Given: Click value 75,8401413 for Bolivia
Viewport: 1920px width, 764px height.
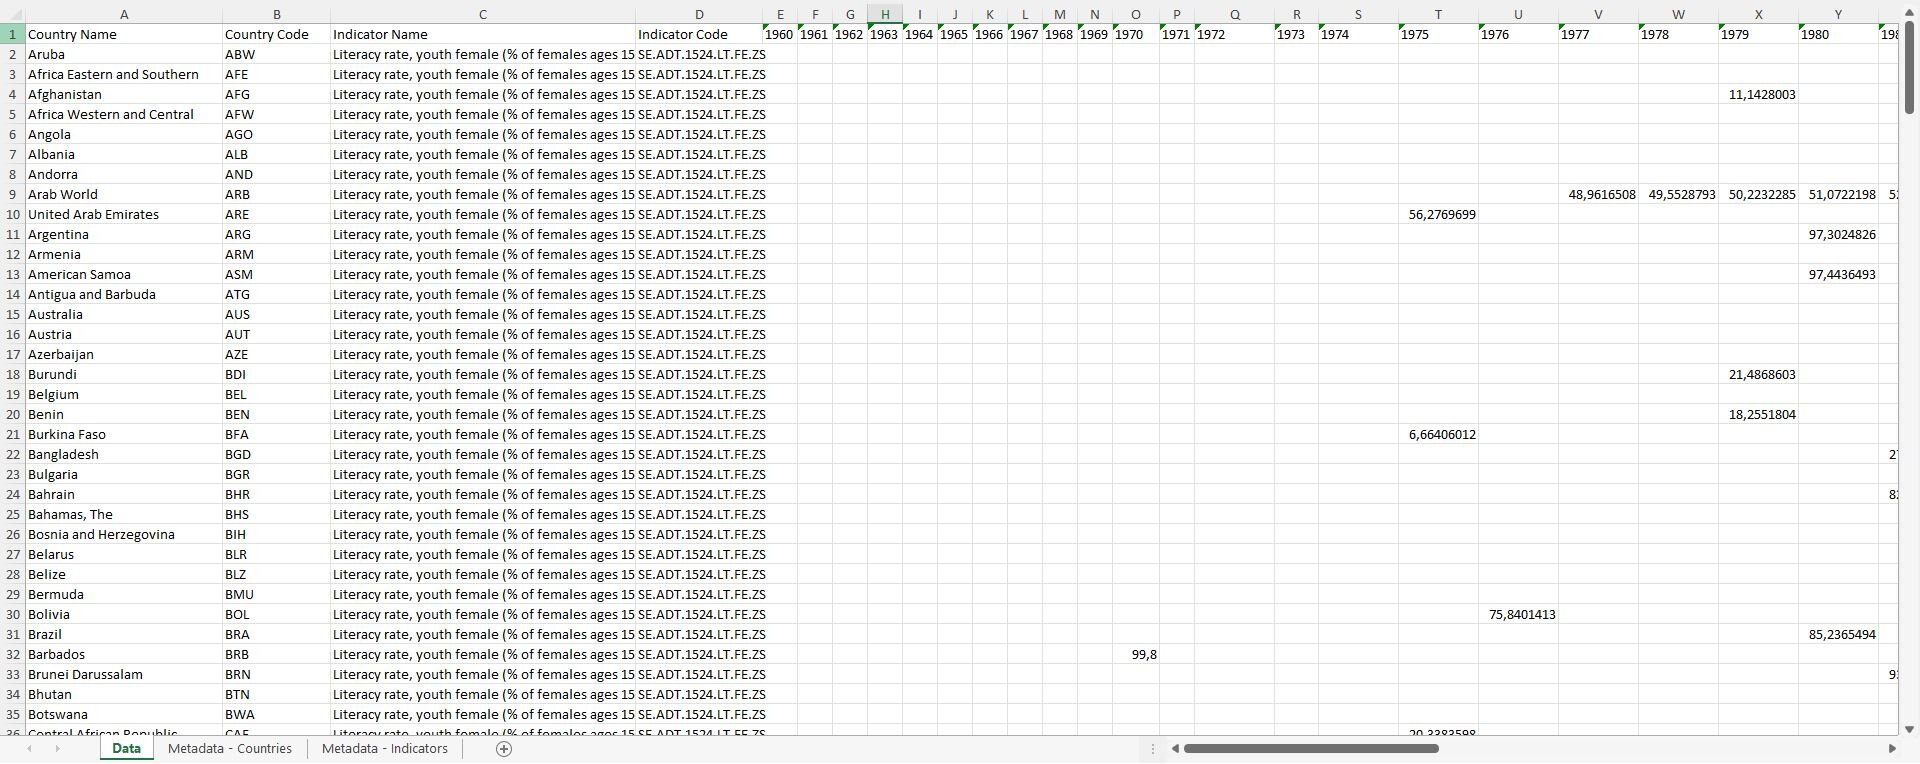Looking at the screenshot, I should (x=1518, y=614).
